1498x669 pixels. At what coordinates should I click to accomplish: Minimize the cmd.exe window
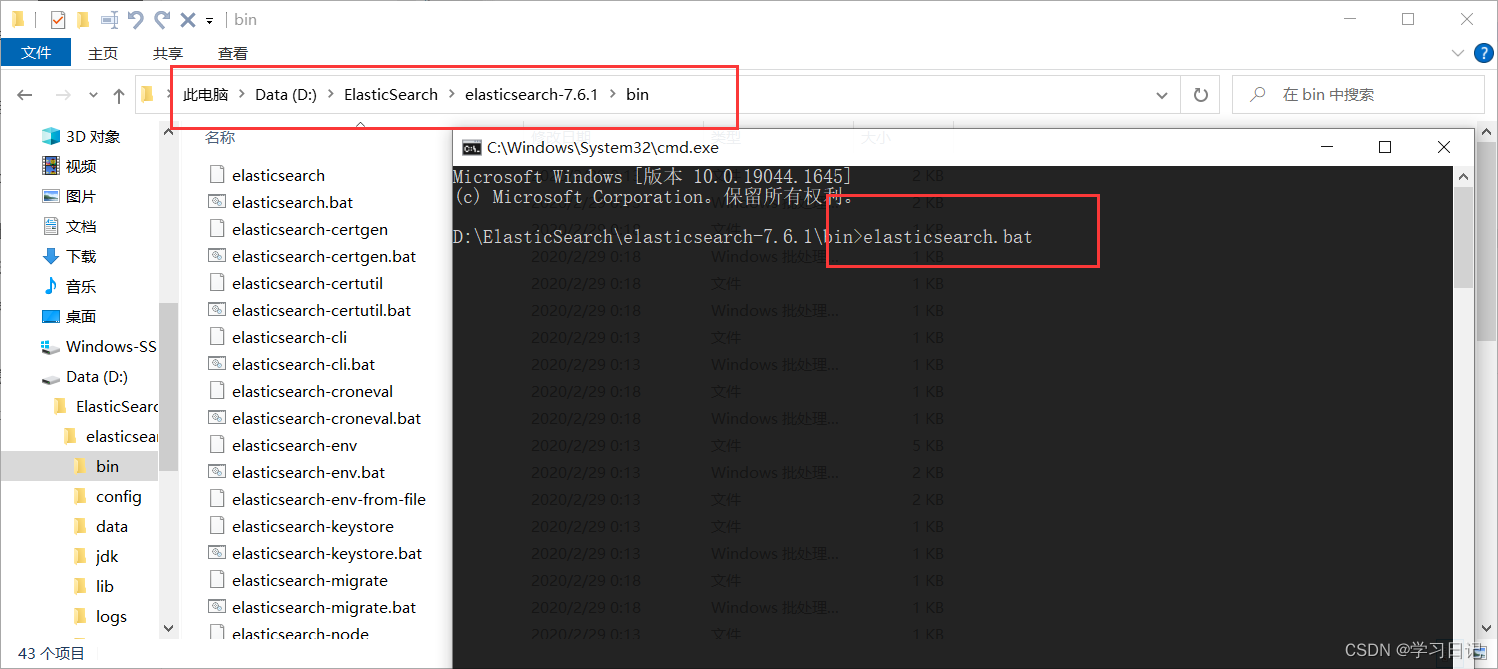(x=1326, y=147)
